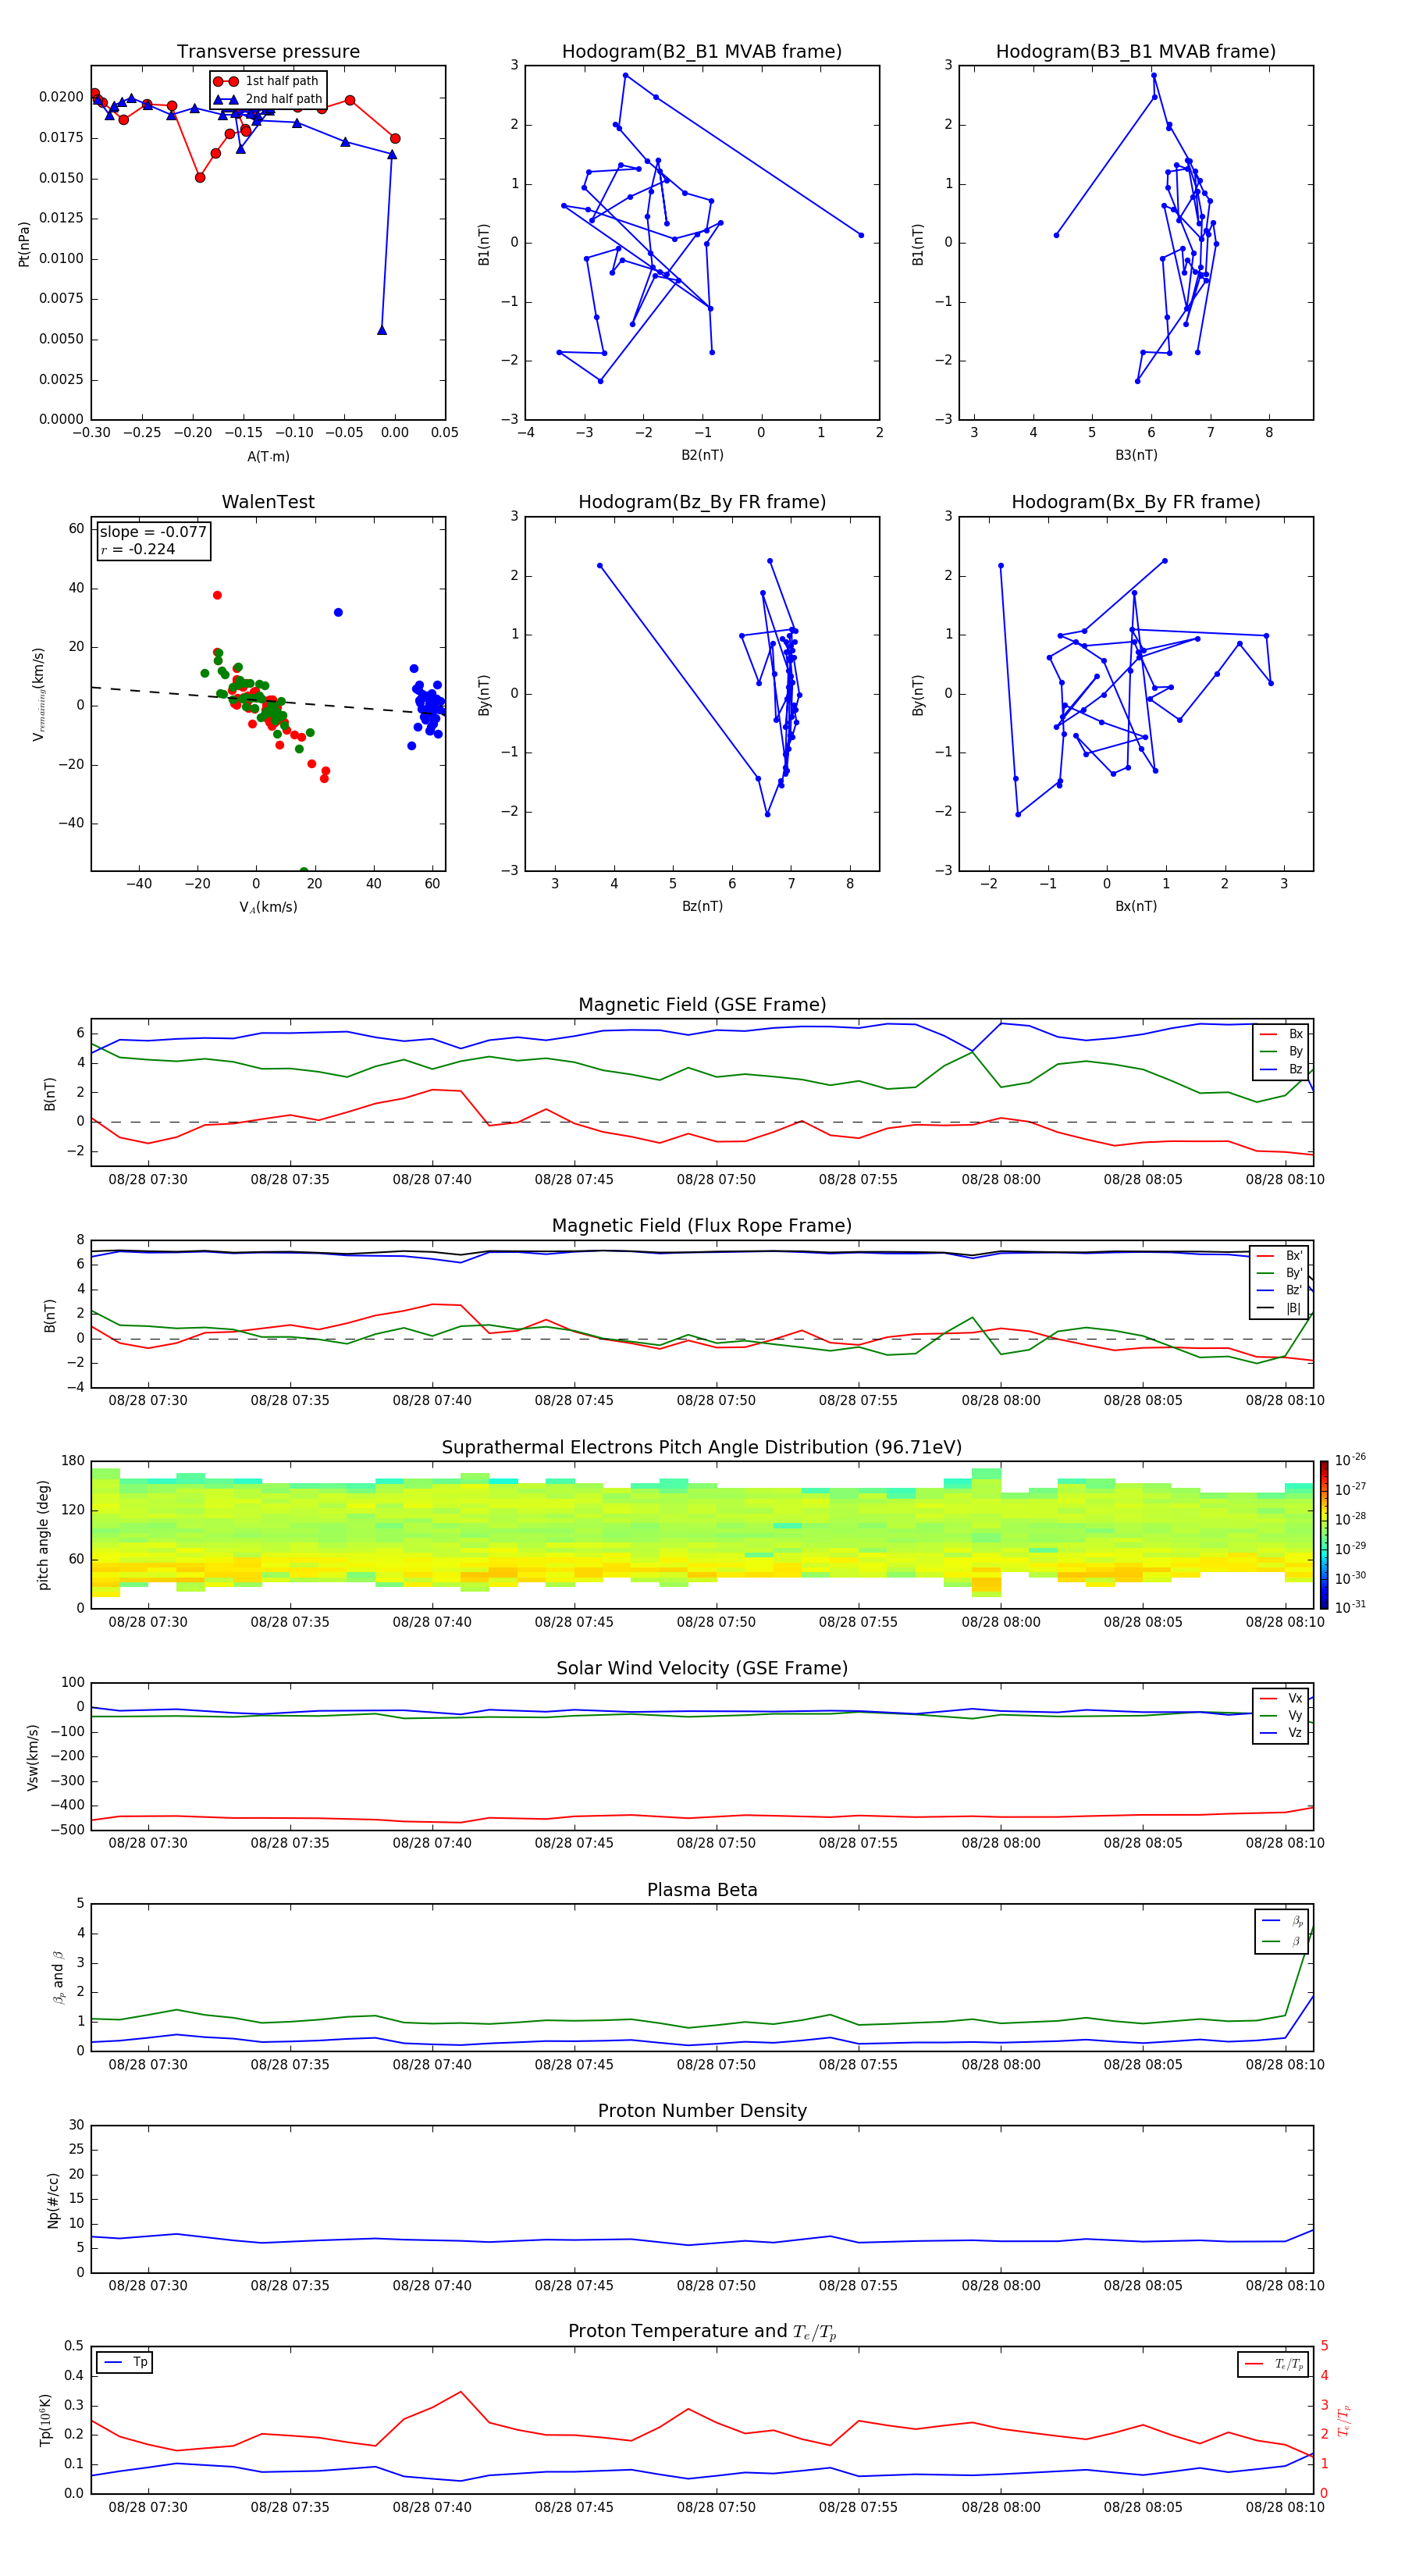Click the "Np(#/cc)" axis label
Viewport: 1405px width, 2576px height.
point(53,2200)
